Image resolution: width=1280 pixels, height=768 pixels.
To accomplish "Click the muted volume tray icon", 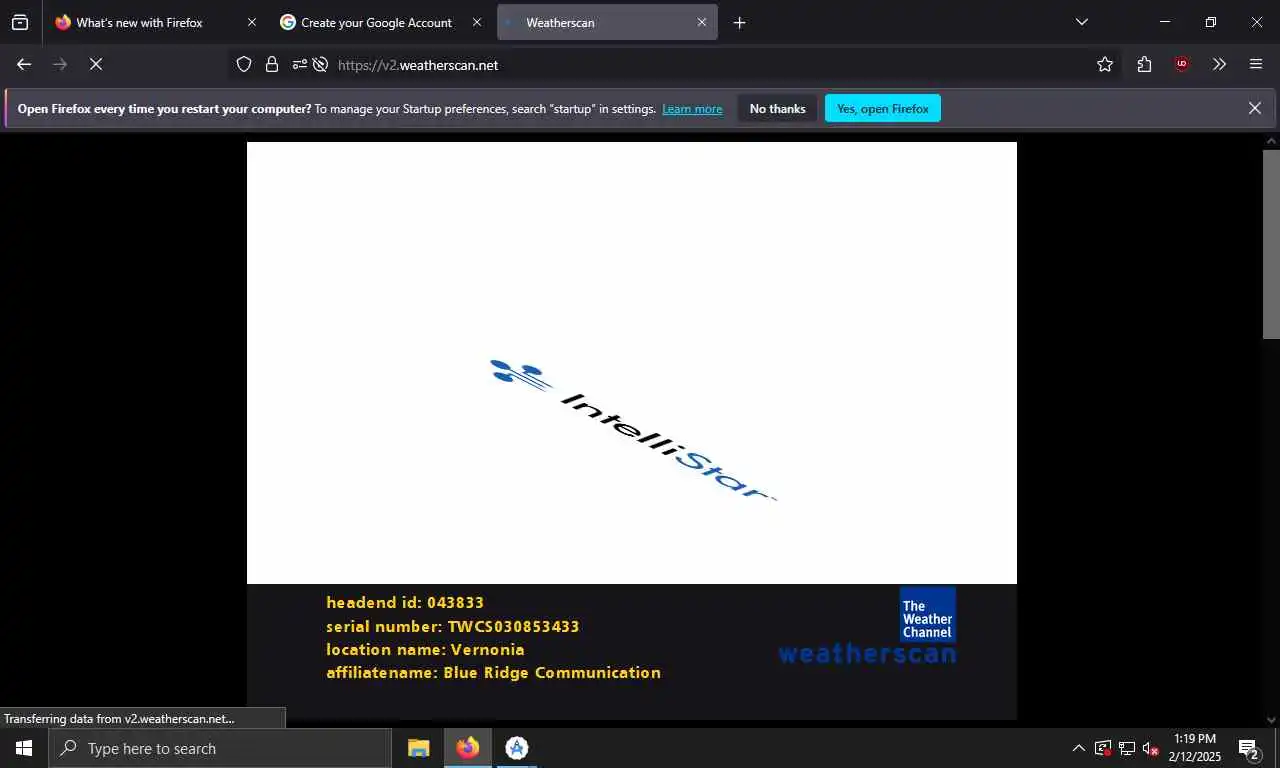I will coord(1150,748).
